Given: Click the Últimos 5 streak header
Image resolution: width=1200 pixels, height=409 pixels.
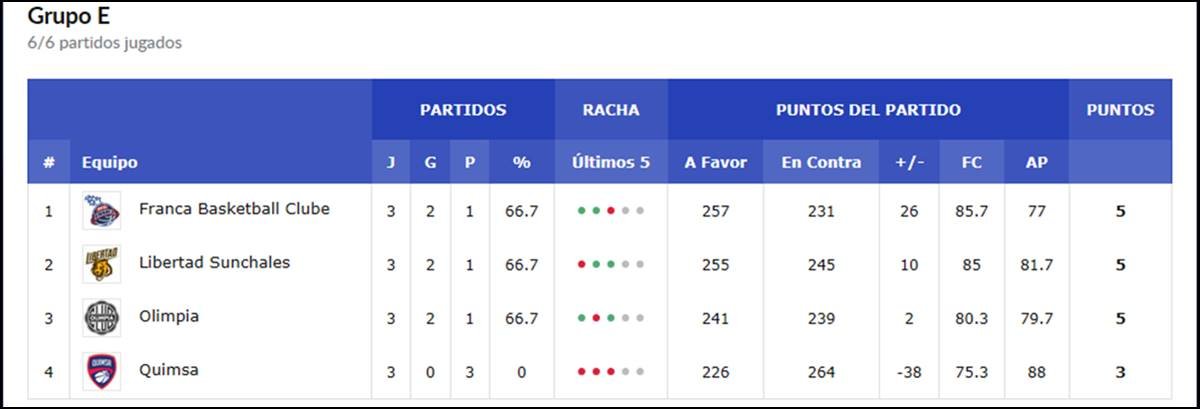Looking at the screenshot, I should point(611,162).
